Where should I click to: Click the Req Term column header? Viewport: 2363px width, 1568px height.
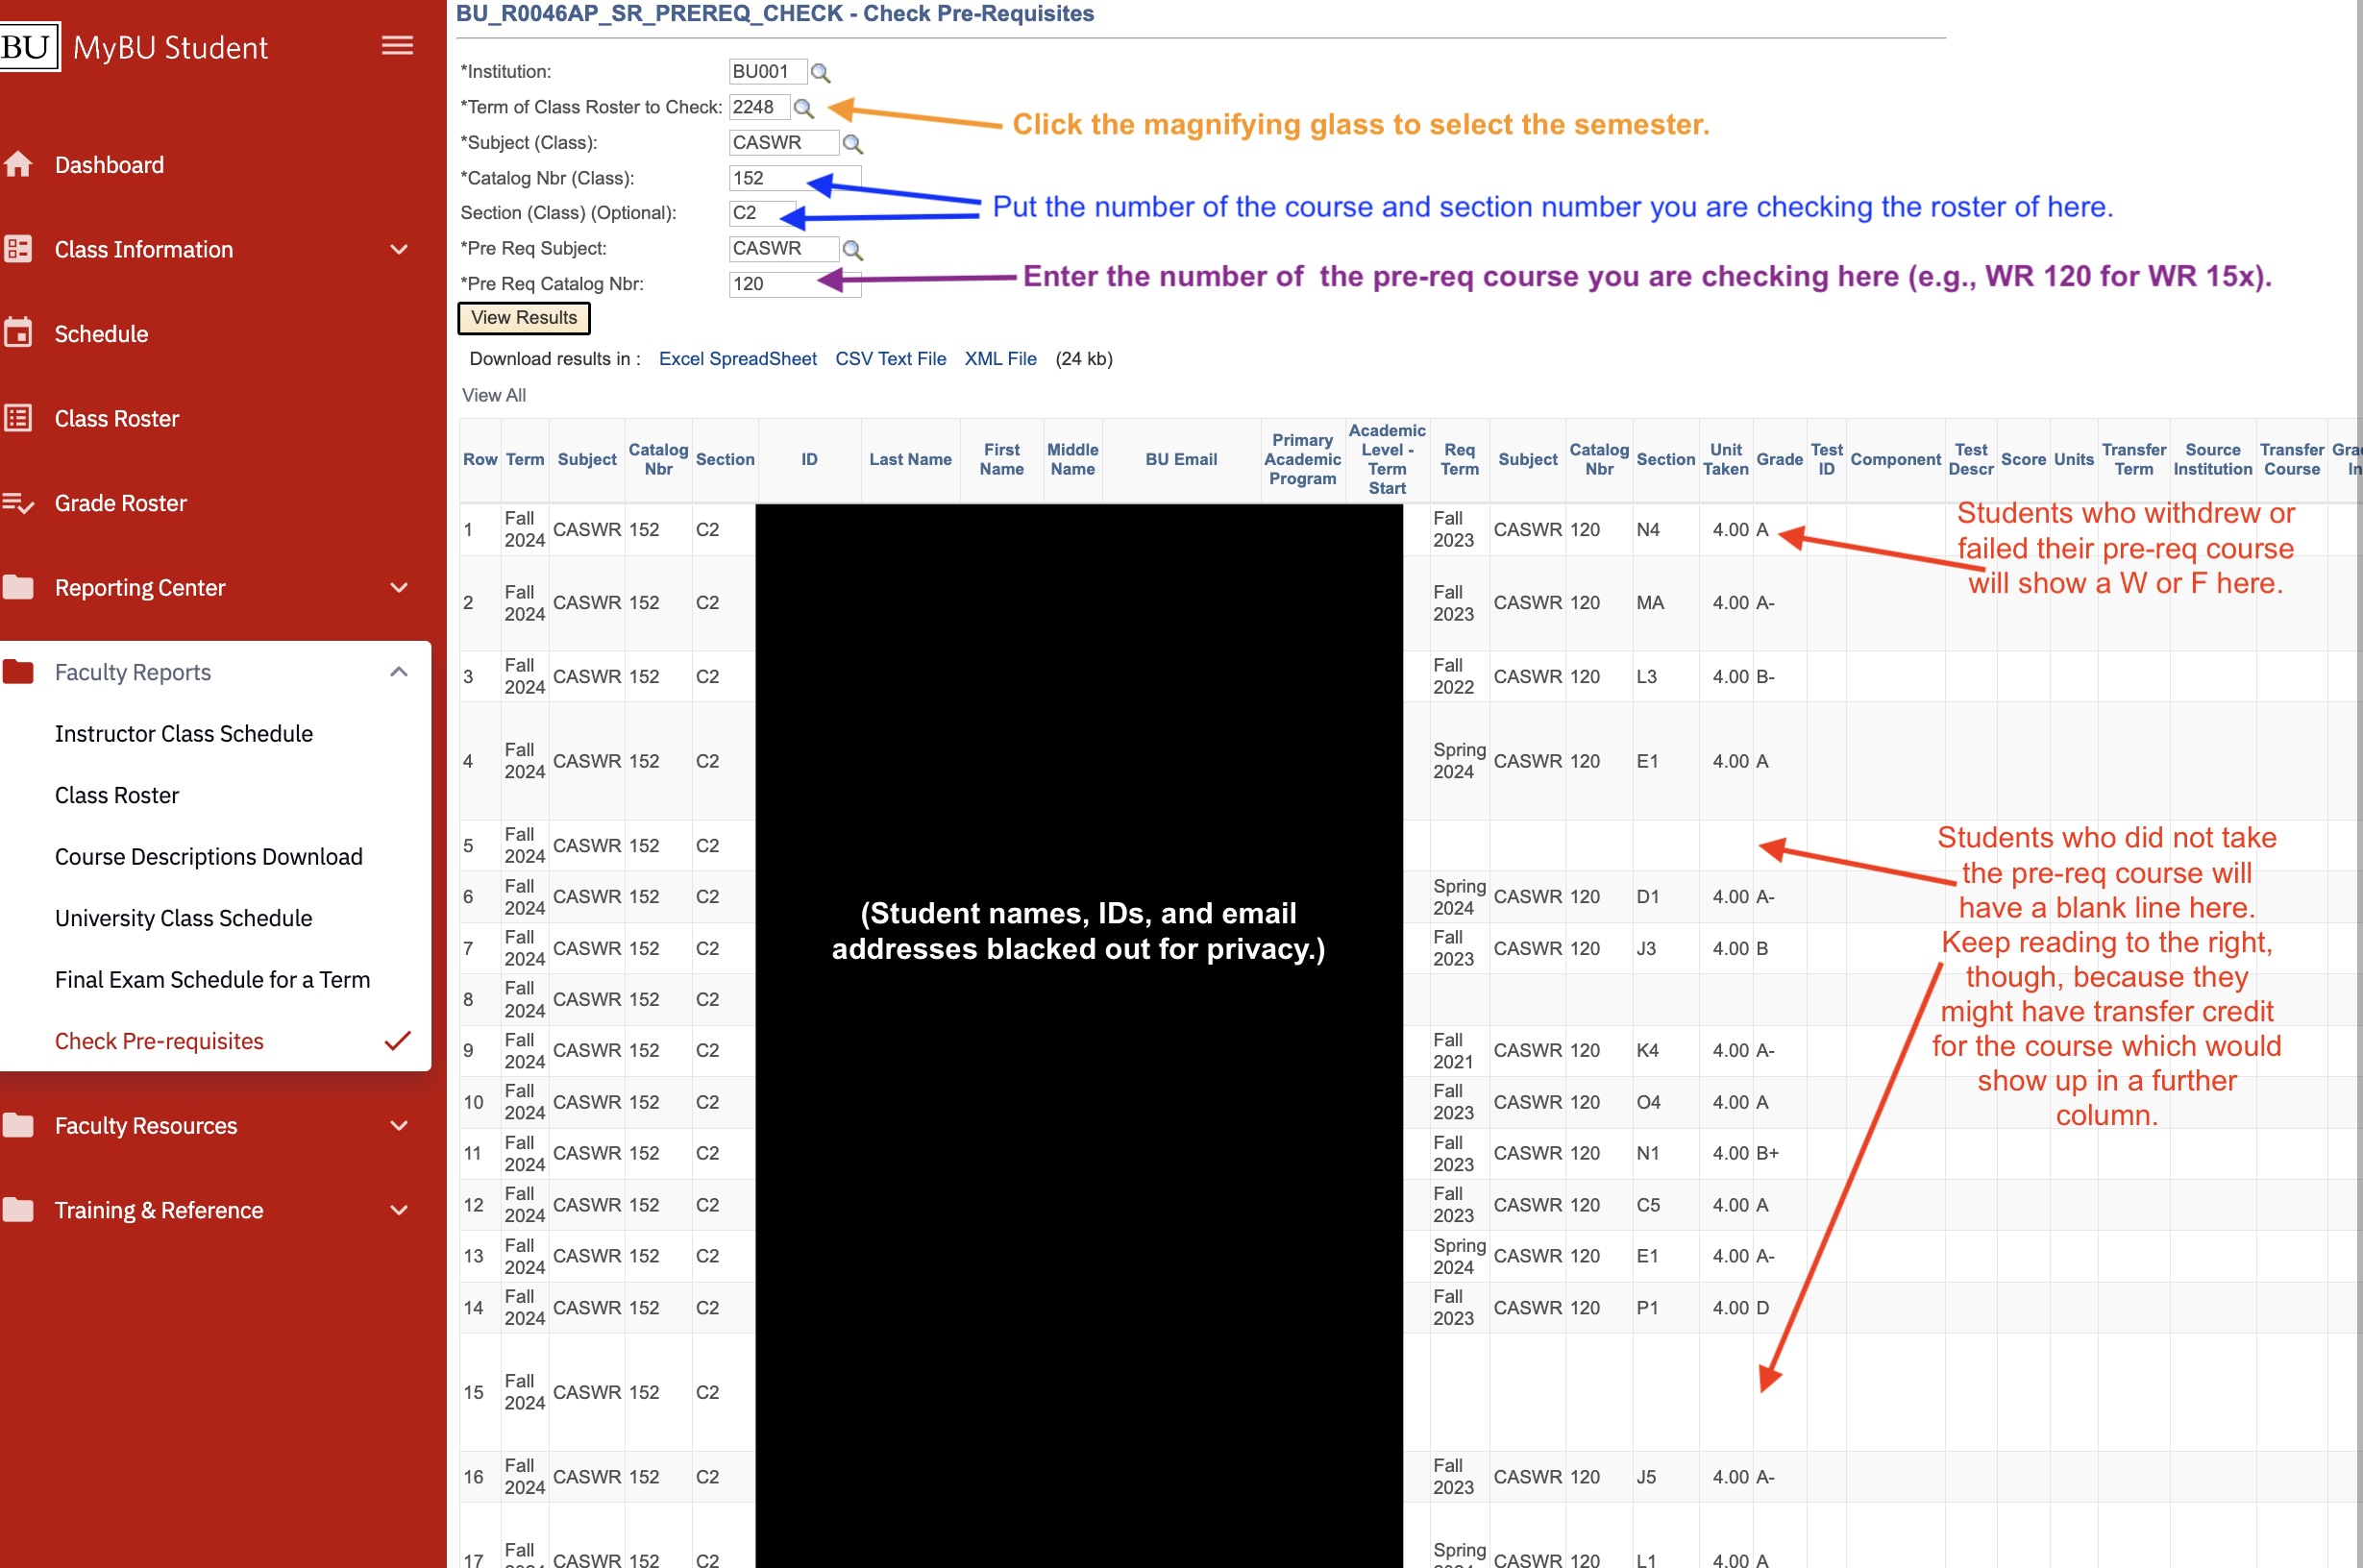click(x=1459, y=459)
